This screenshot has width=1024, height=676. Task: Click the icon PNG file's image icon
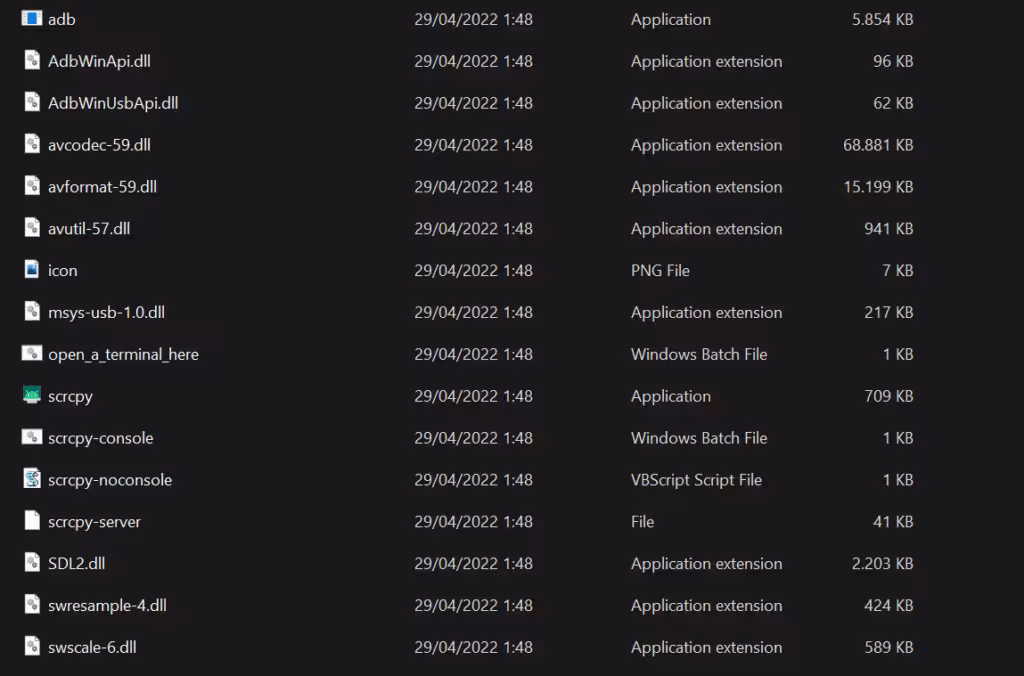coord(32,269)
